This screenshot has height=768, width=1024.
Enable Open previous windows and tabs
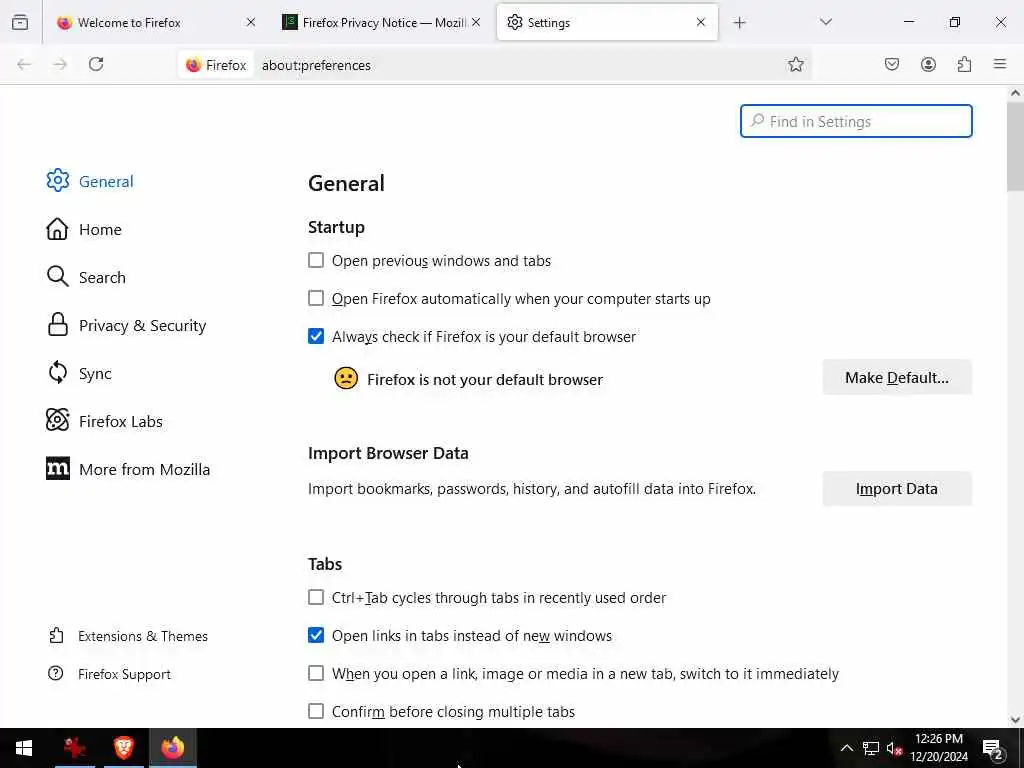pos(316,261)
